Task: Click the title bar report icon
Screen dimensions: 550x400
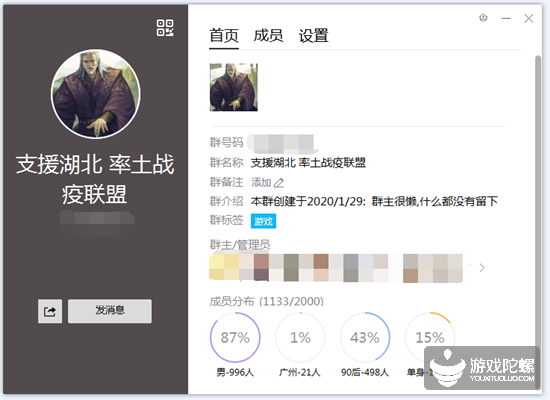Action: [x=483, y=18]
